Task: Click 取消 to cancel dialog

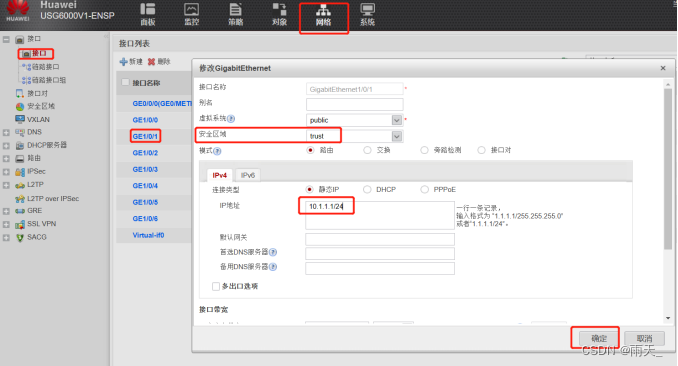Action: click(644, 338)
